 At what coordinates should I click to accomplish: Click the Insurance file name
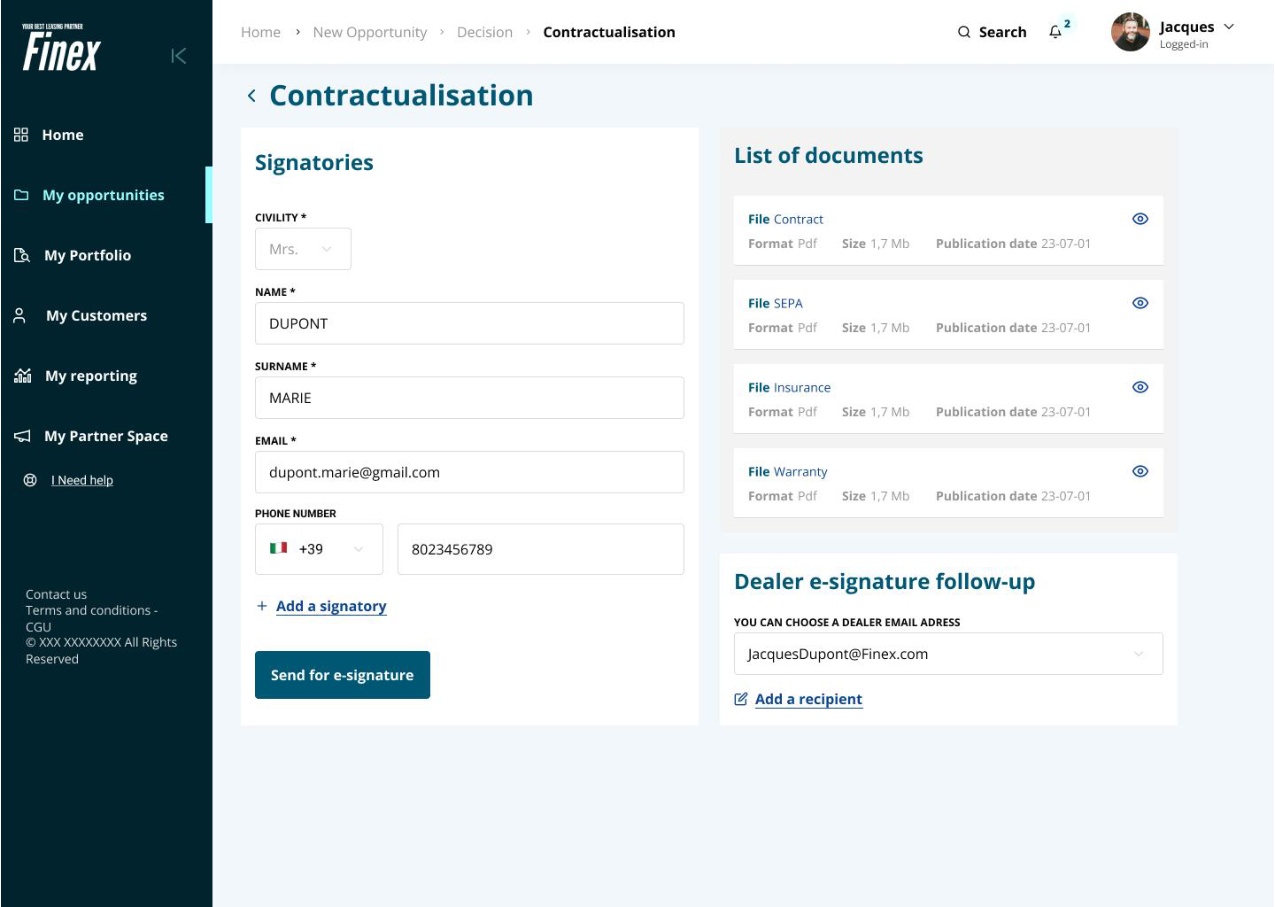pyautogui.click(x=802, y=387)
